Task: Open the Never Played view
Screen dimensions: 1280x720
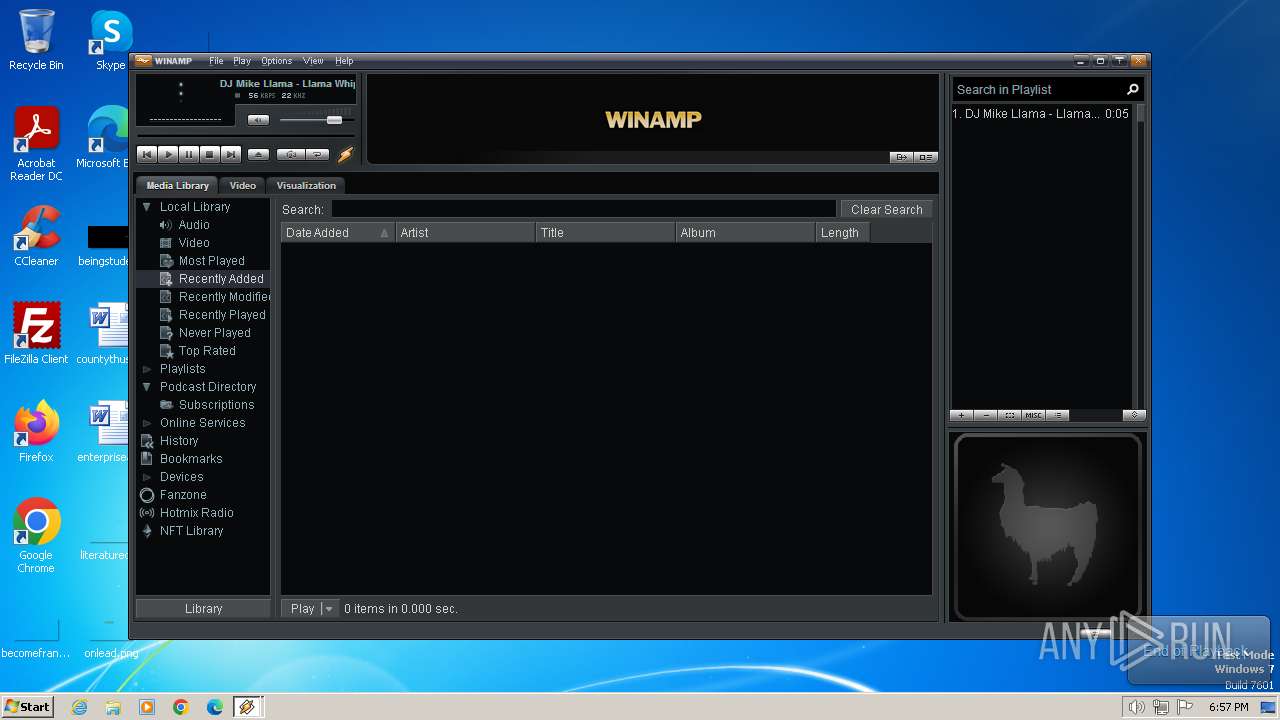Action: click(x=214, y=333)
